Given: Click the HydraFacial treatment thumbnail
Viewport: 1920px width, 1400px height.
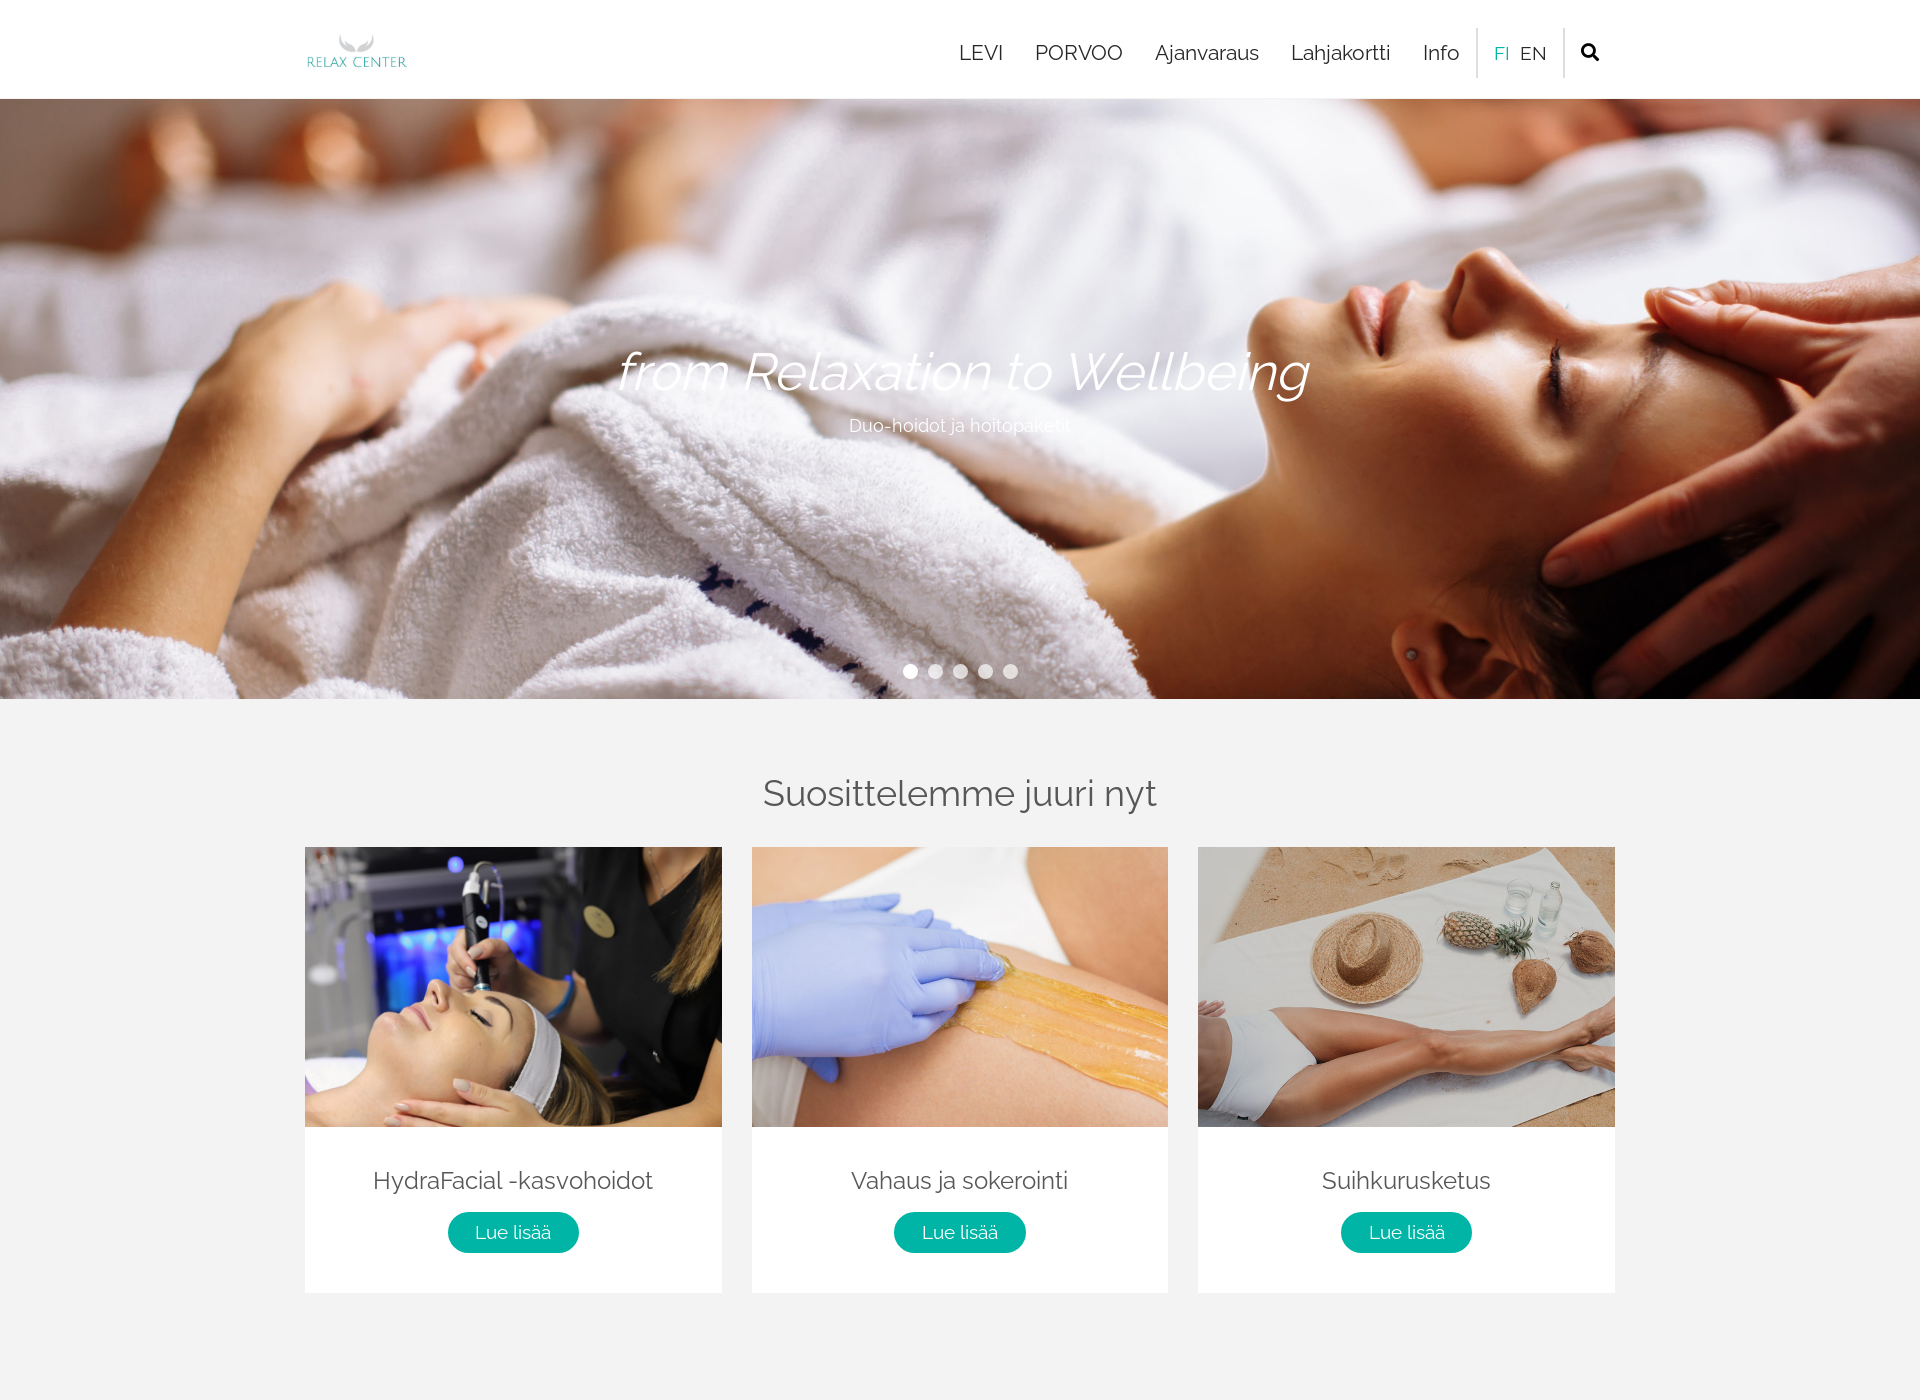Looking at the screenshot, I should (511, 986).
